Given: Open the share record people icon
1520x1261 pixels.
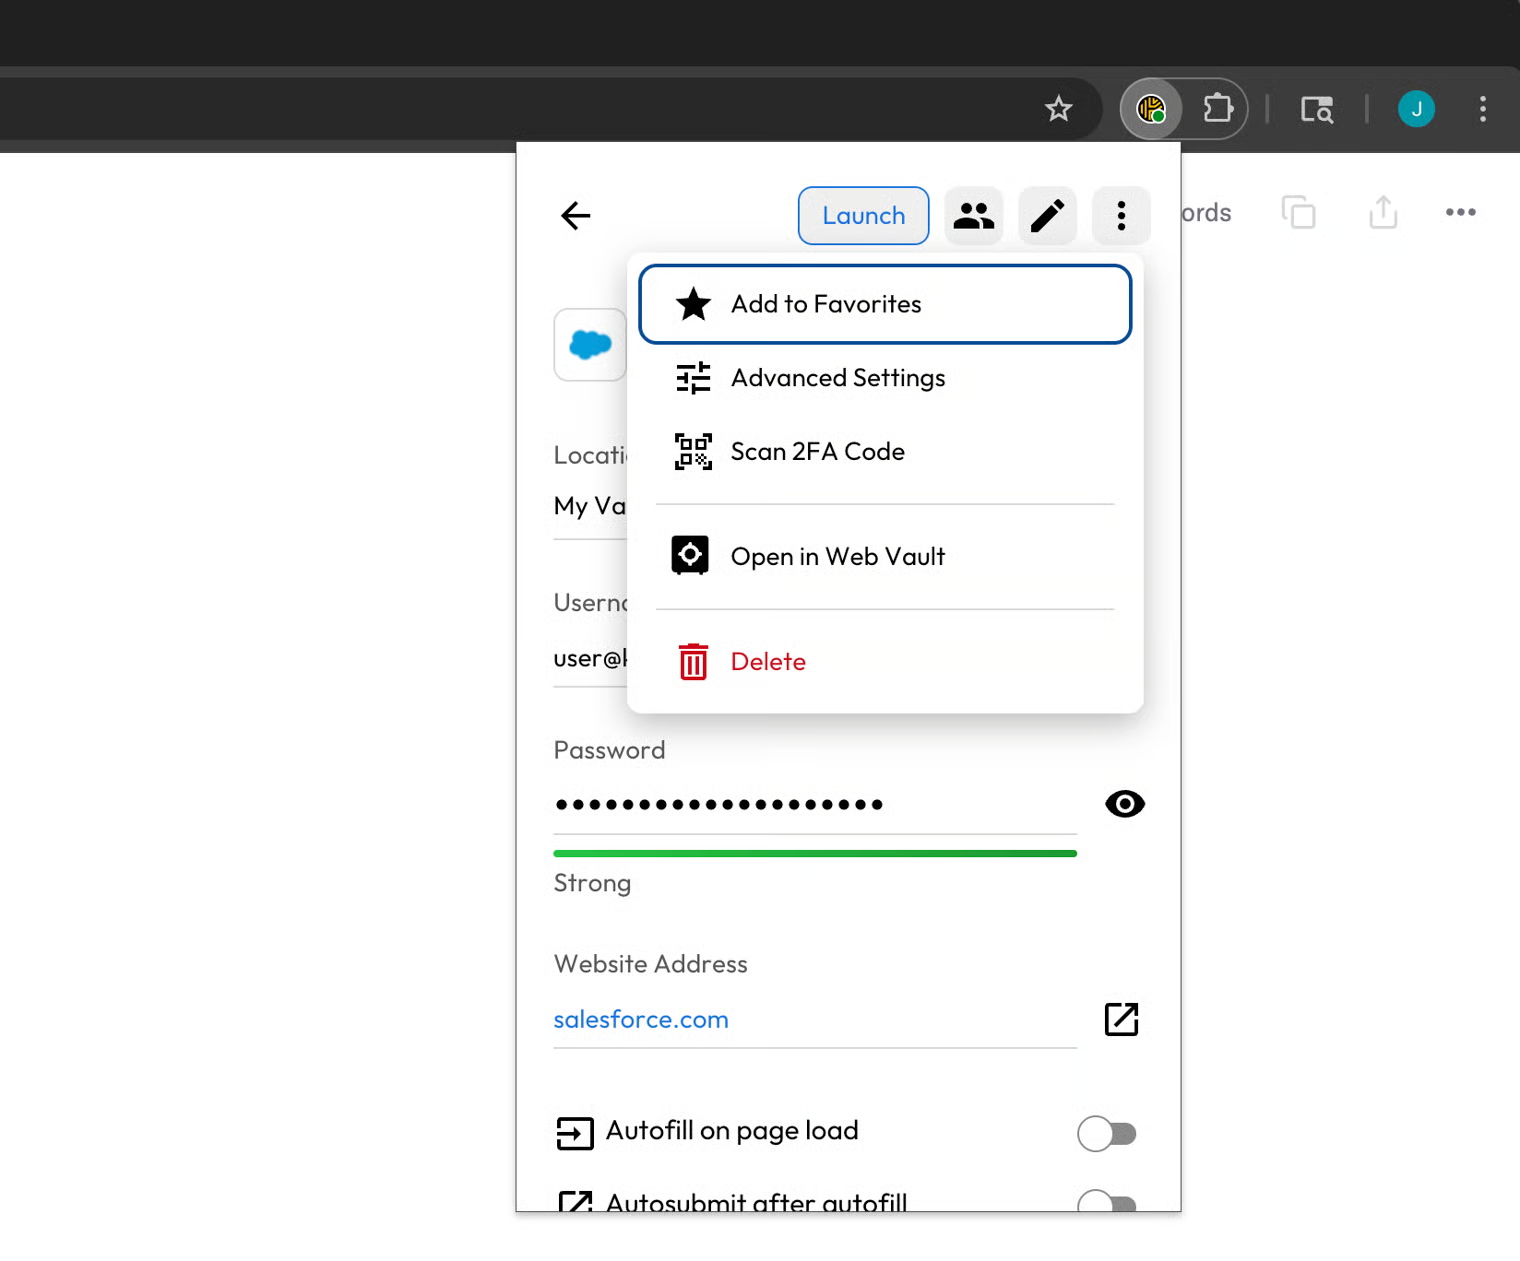Looking at the screenshot, I should point(973,216).
